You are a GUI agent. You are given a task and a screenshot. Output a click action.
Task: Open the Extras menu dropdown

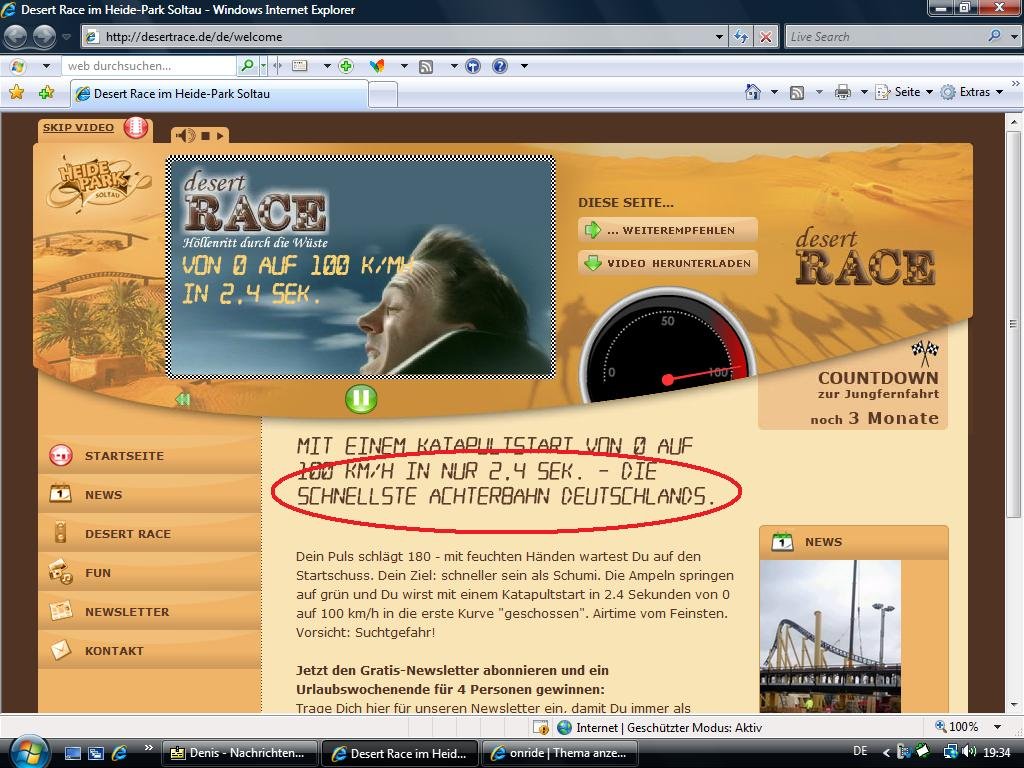click(999, 92)
